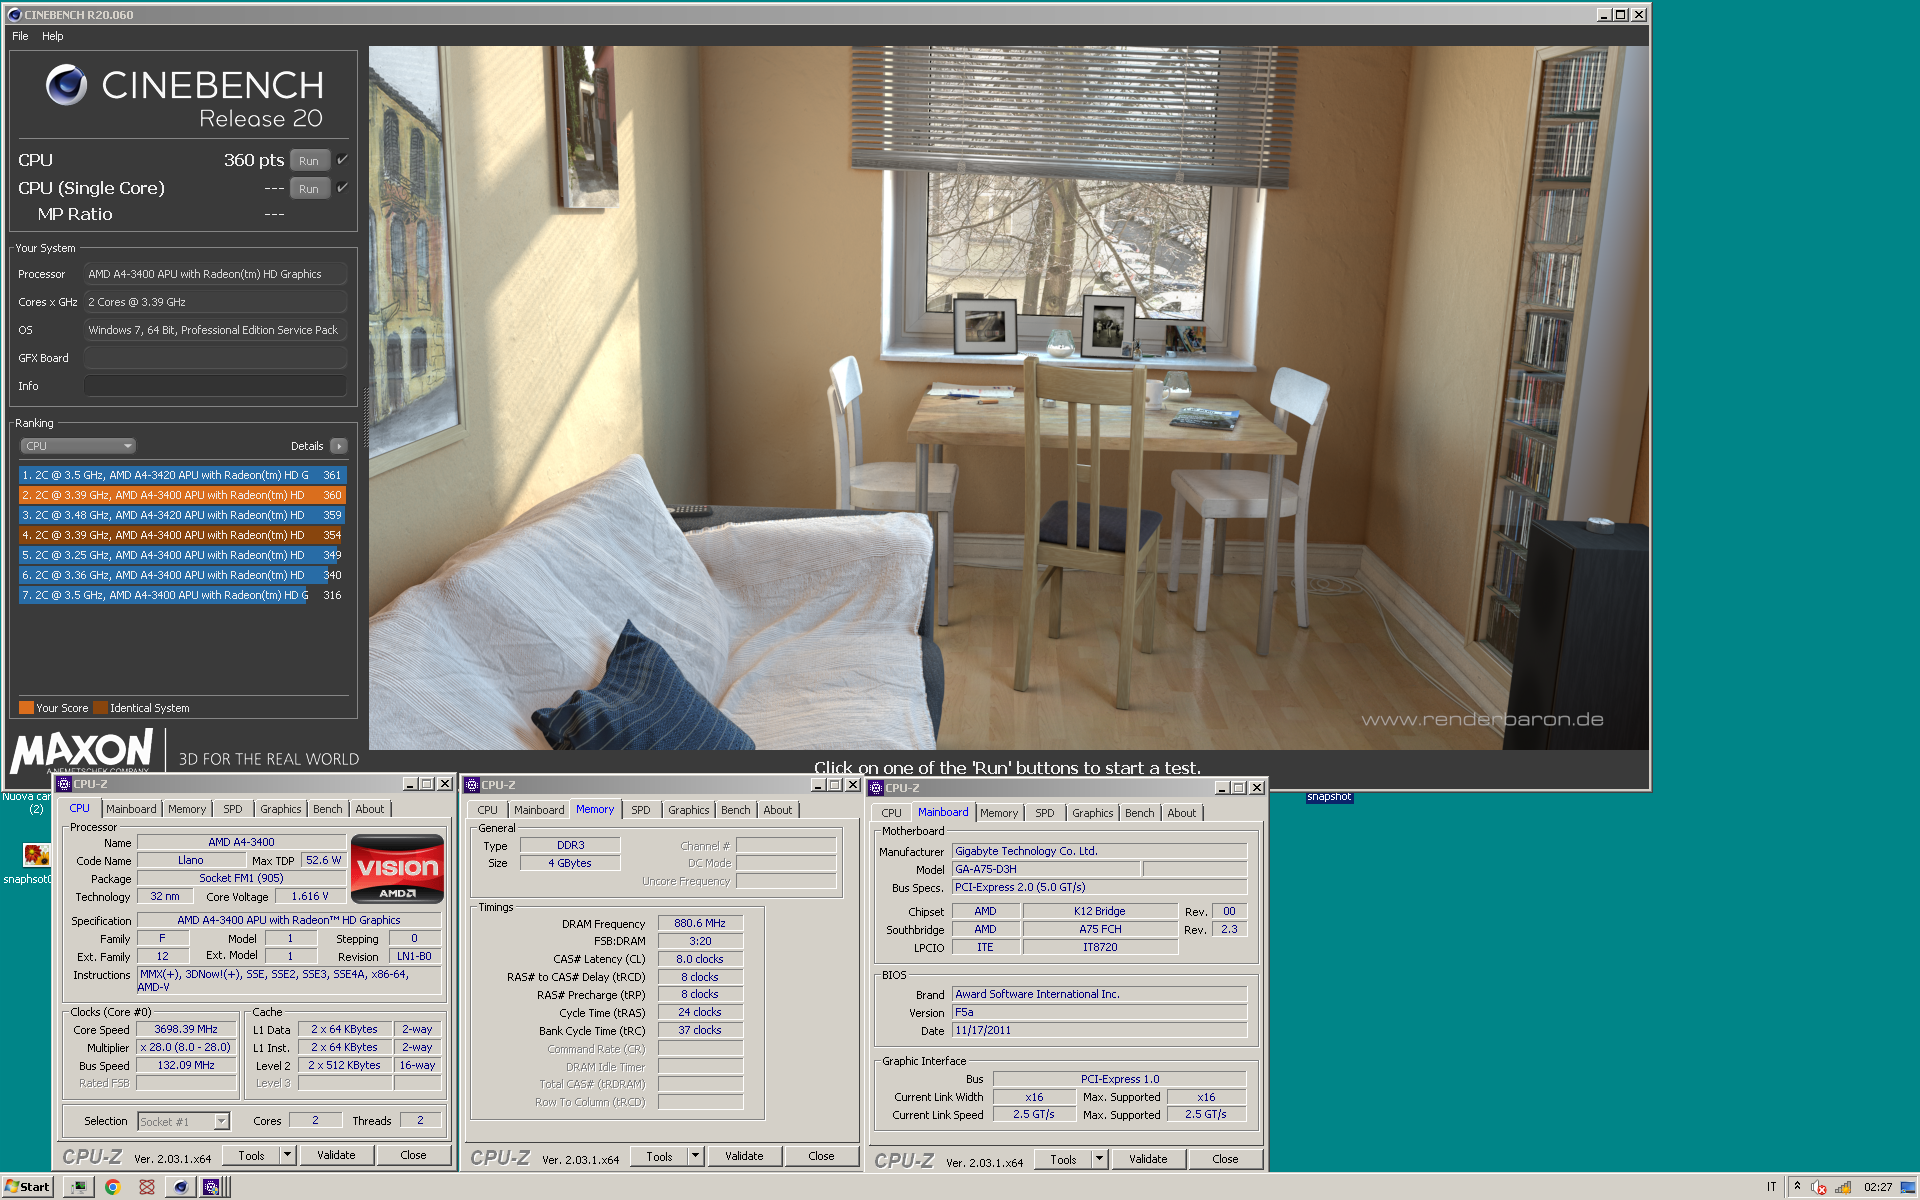Image resolution: width=1920 pixels, height=1200 pixels.
Task: Click the Tools button in the Mainboard window
Action: [x=1063, y=1159]
